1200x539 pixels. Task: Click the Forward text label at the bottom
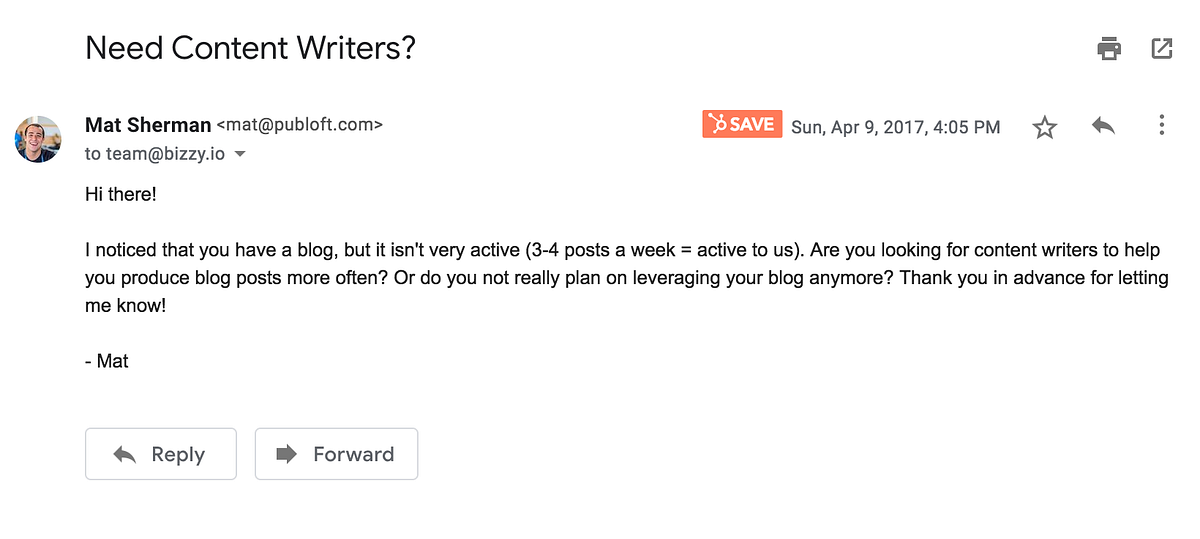353,454
